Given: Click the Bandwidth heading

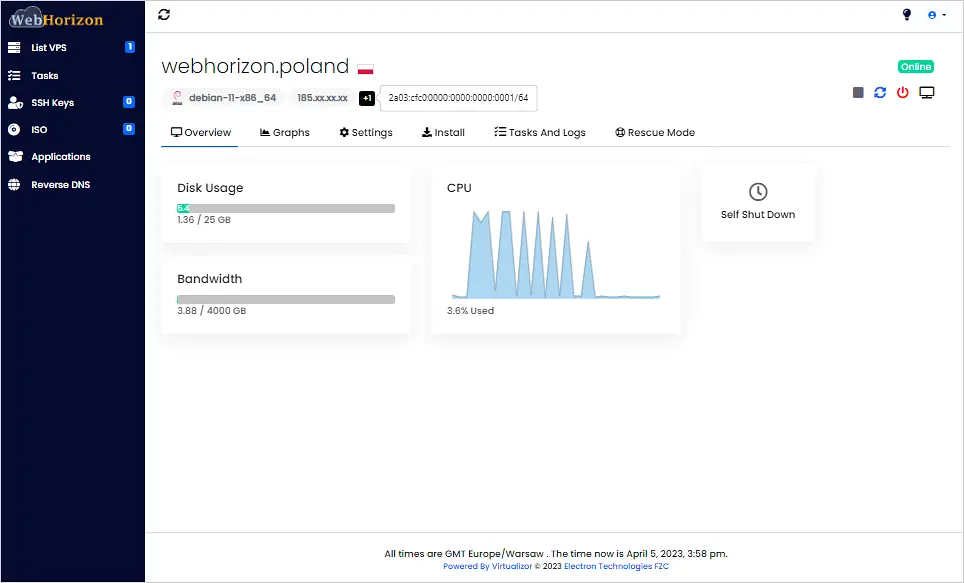Looking at the screenshot, I should [210, 279].
